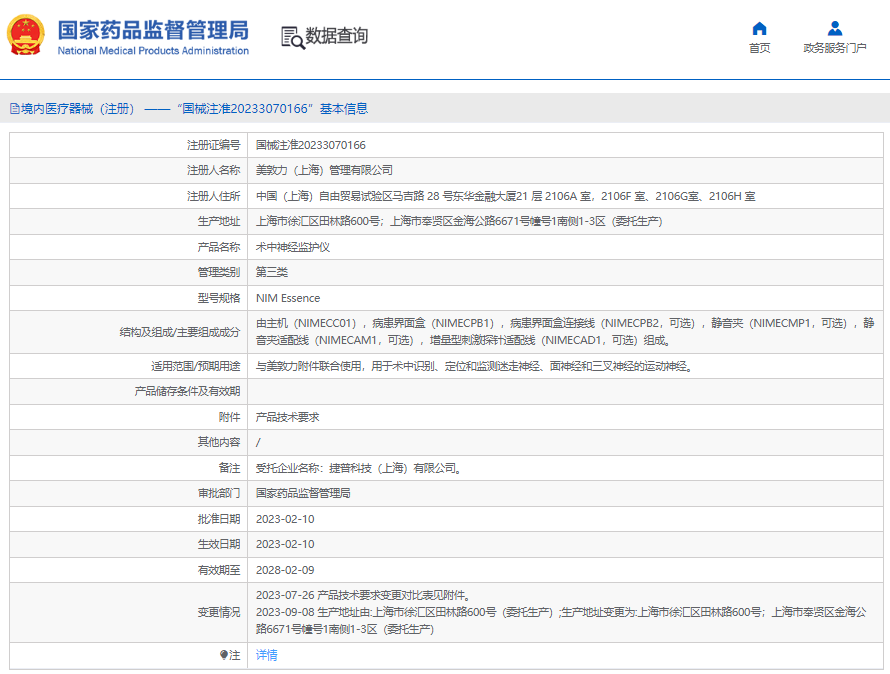Click the 结构及组成/主要组成成分 label
890x674 pixels.
(x=180, y=332)
